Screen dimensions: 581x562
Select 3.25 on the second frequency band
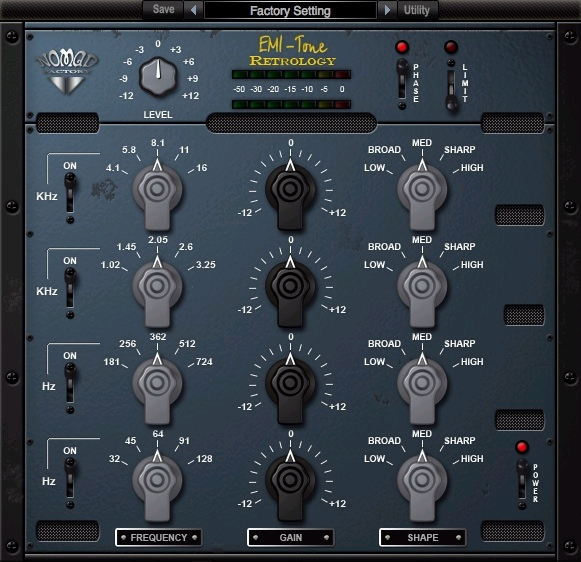tap(206, 265)
